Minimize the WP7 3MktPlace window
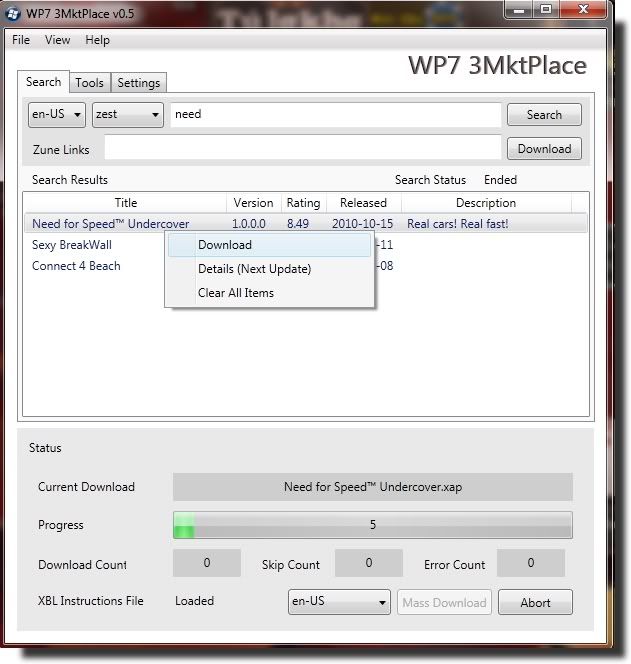This screenshot has width=631, height=664. click(518, 9)
